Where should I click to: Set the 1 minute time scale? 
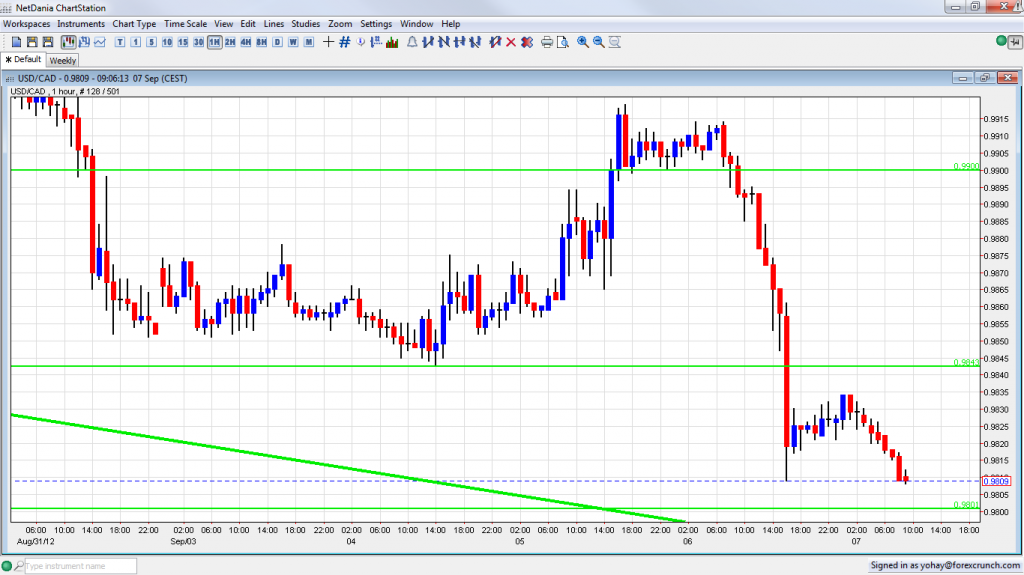coord(135,42)
